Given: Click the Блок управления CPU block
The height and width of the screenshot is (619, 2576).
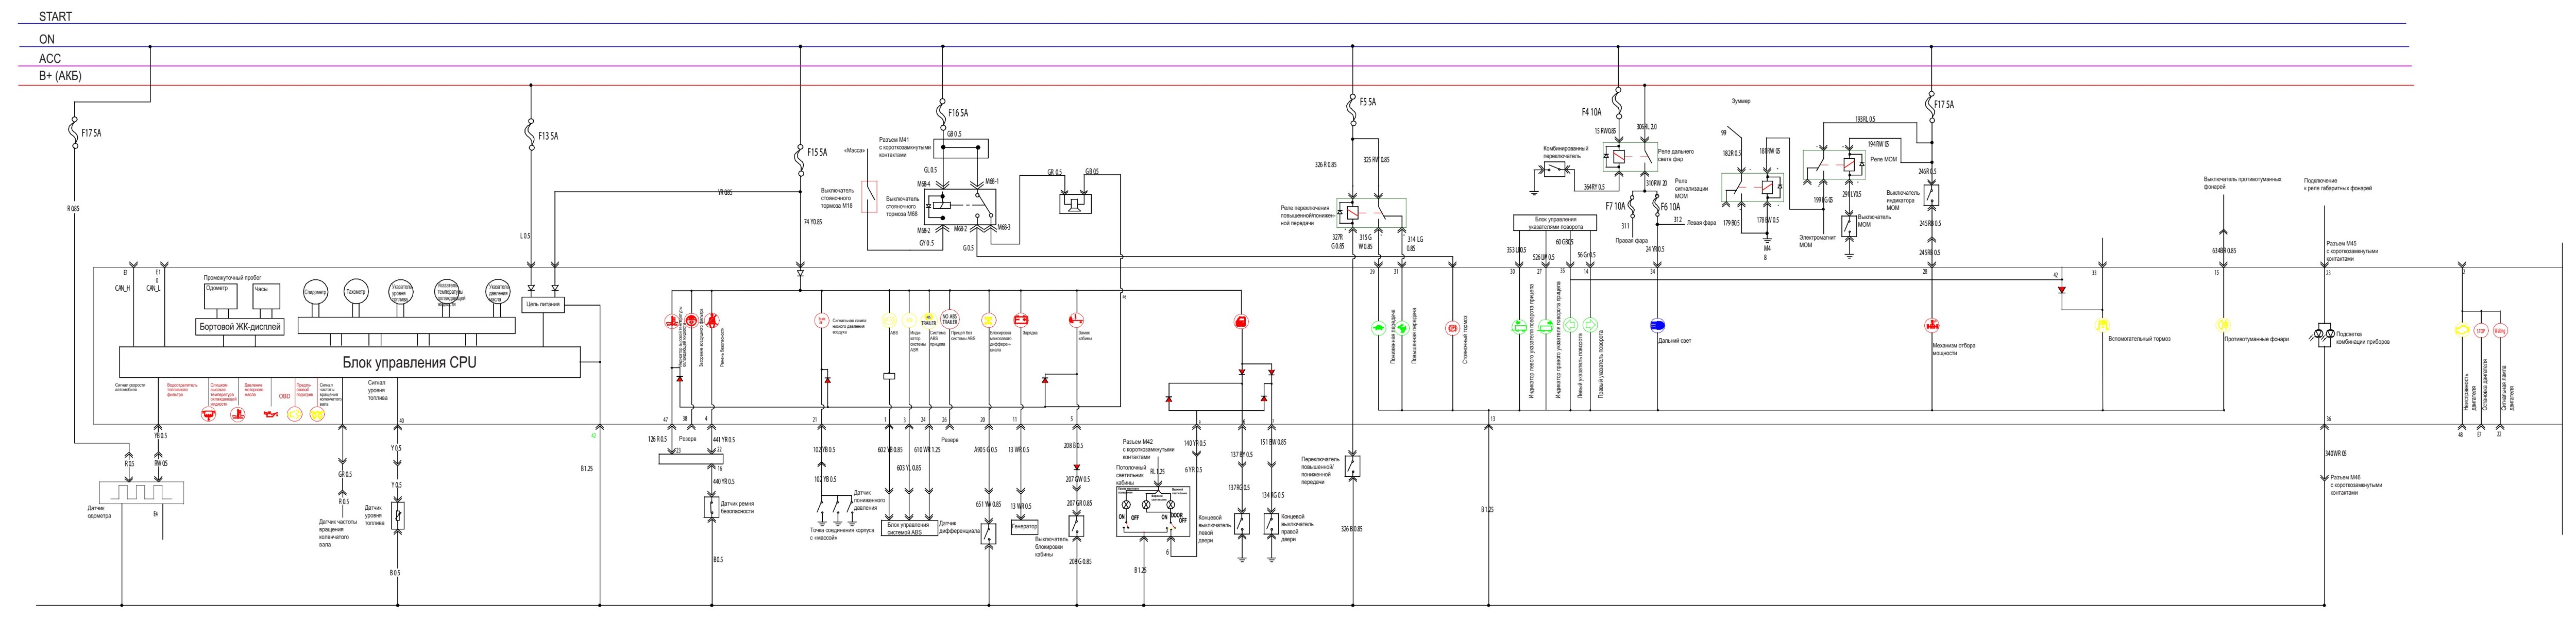Looking at the screenshot, I should point(349,362).
